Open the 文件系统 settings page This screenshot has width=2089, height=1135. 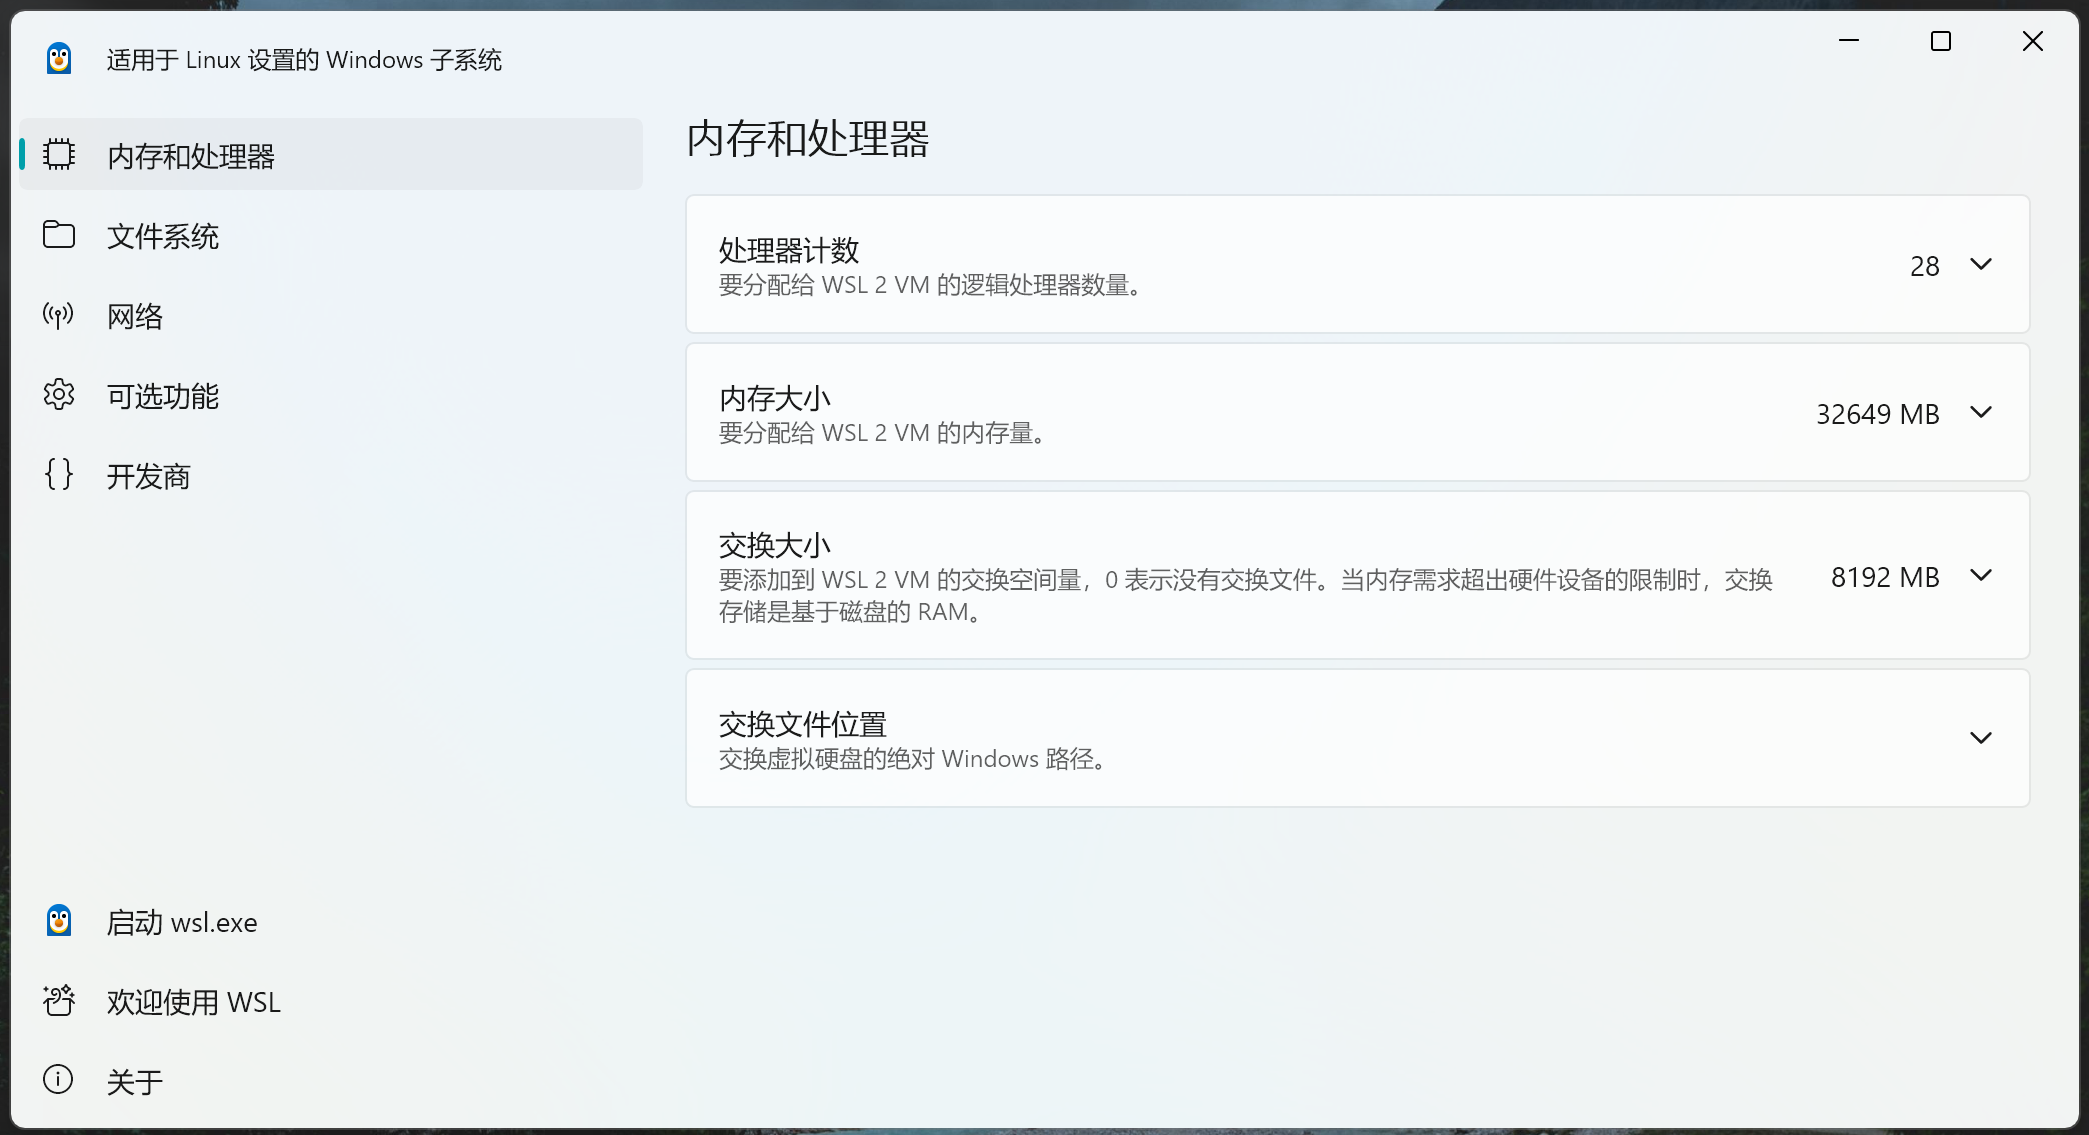pos(163,236)
